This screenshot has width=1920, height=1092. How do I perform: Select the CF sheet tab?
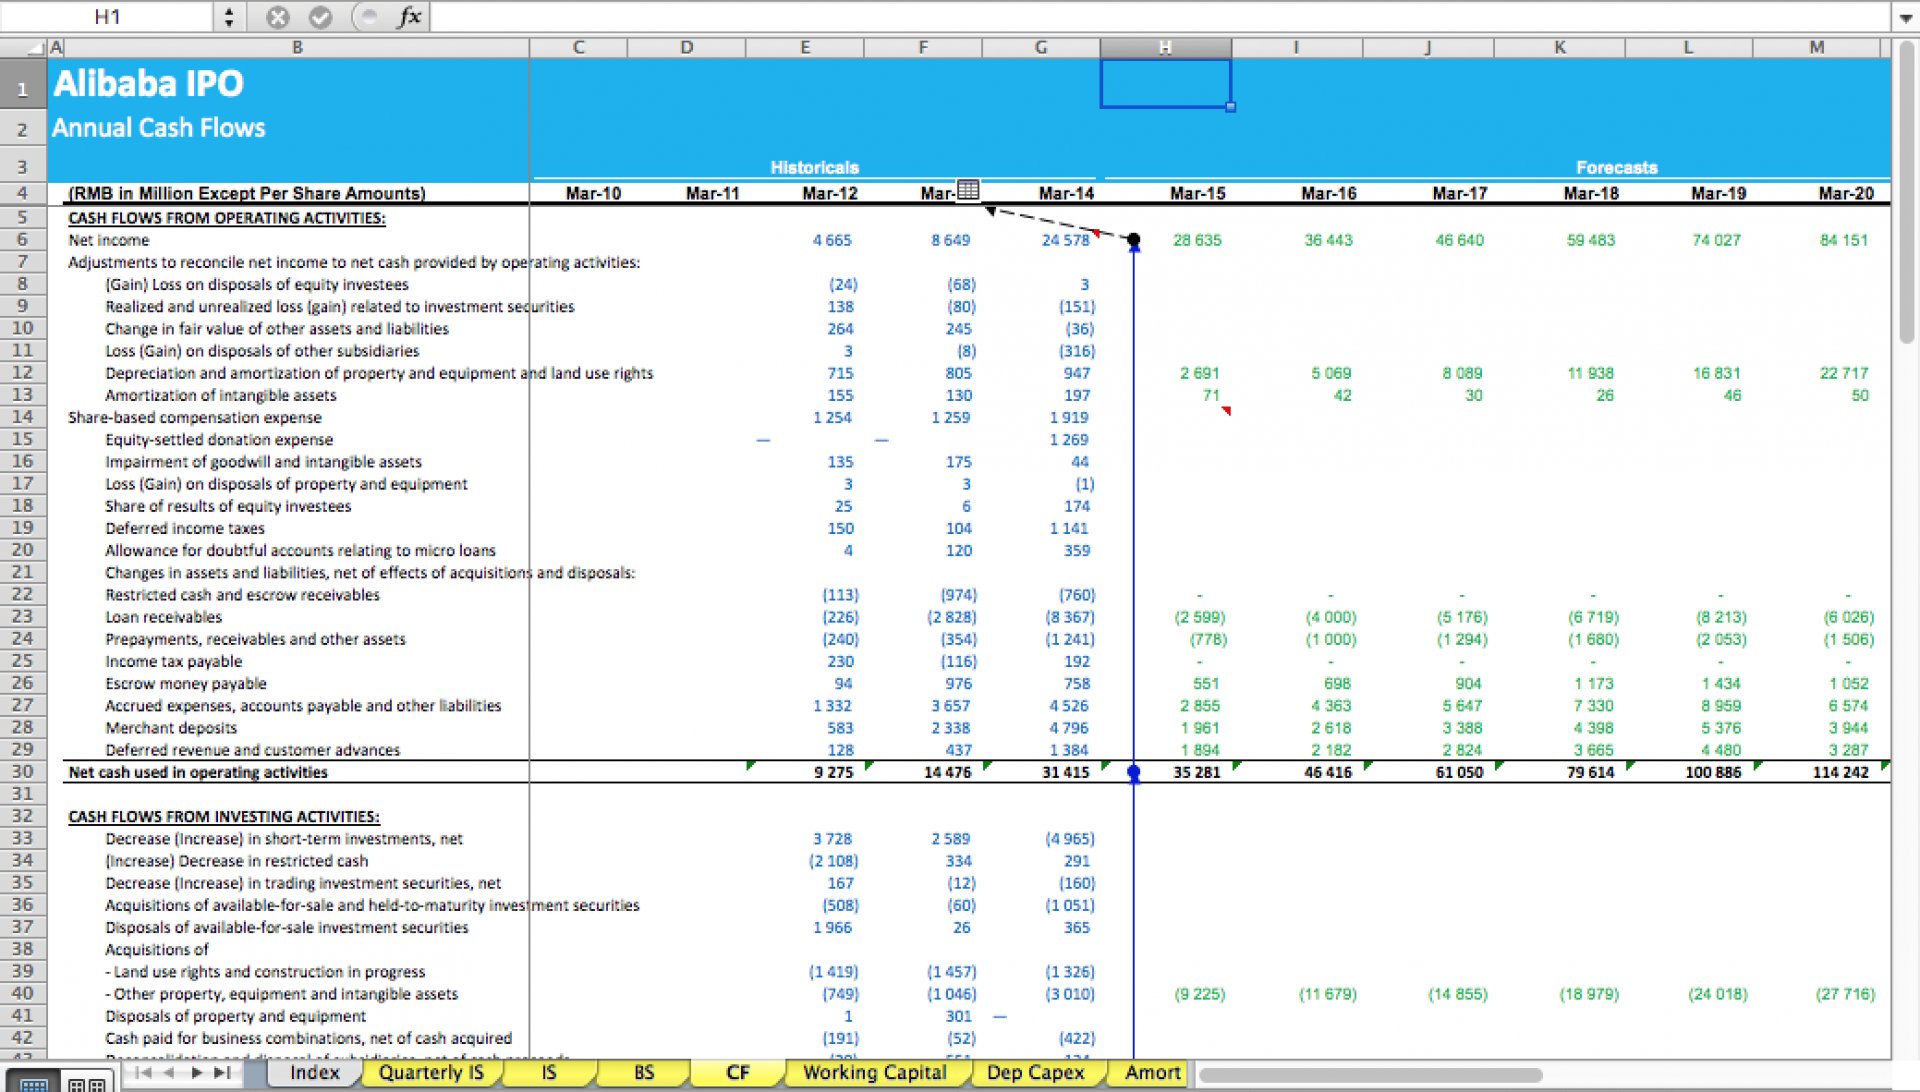coord(737,1072)
